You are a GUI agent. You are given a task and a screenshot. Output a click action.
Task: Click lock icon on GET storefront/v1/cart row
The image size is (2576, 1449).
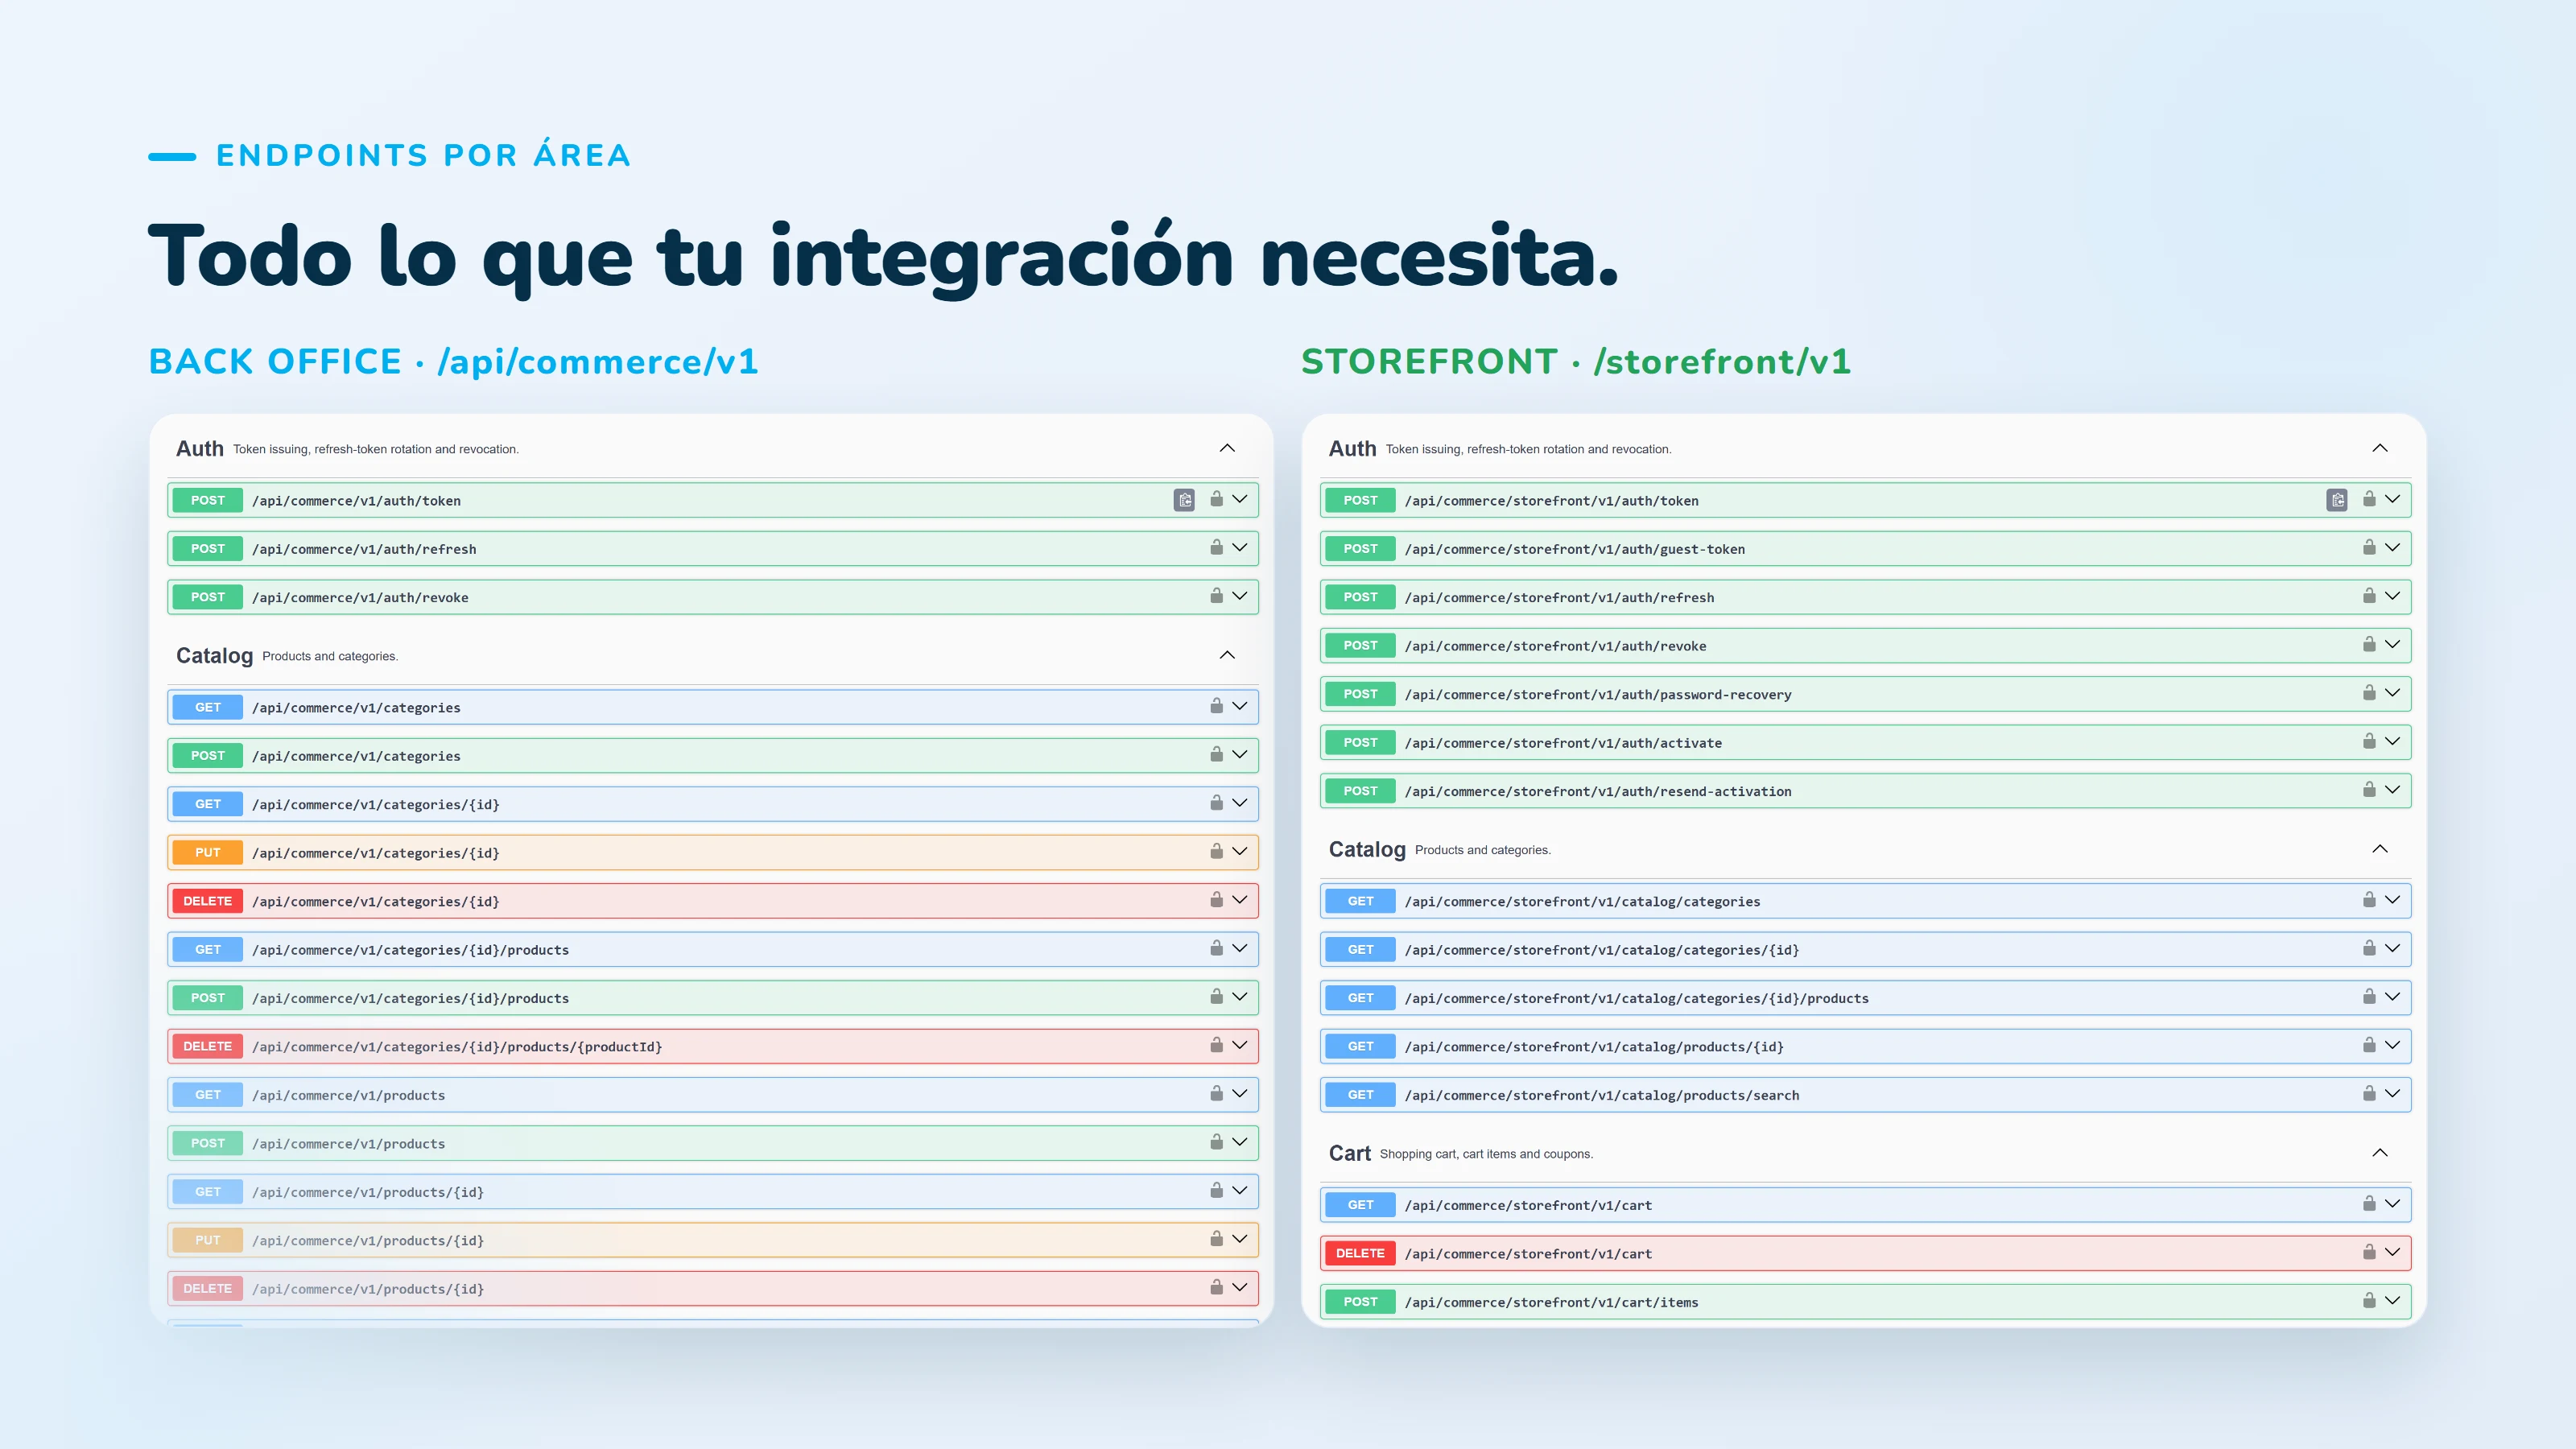tap(2369, 1204)
